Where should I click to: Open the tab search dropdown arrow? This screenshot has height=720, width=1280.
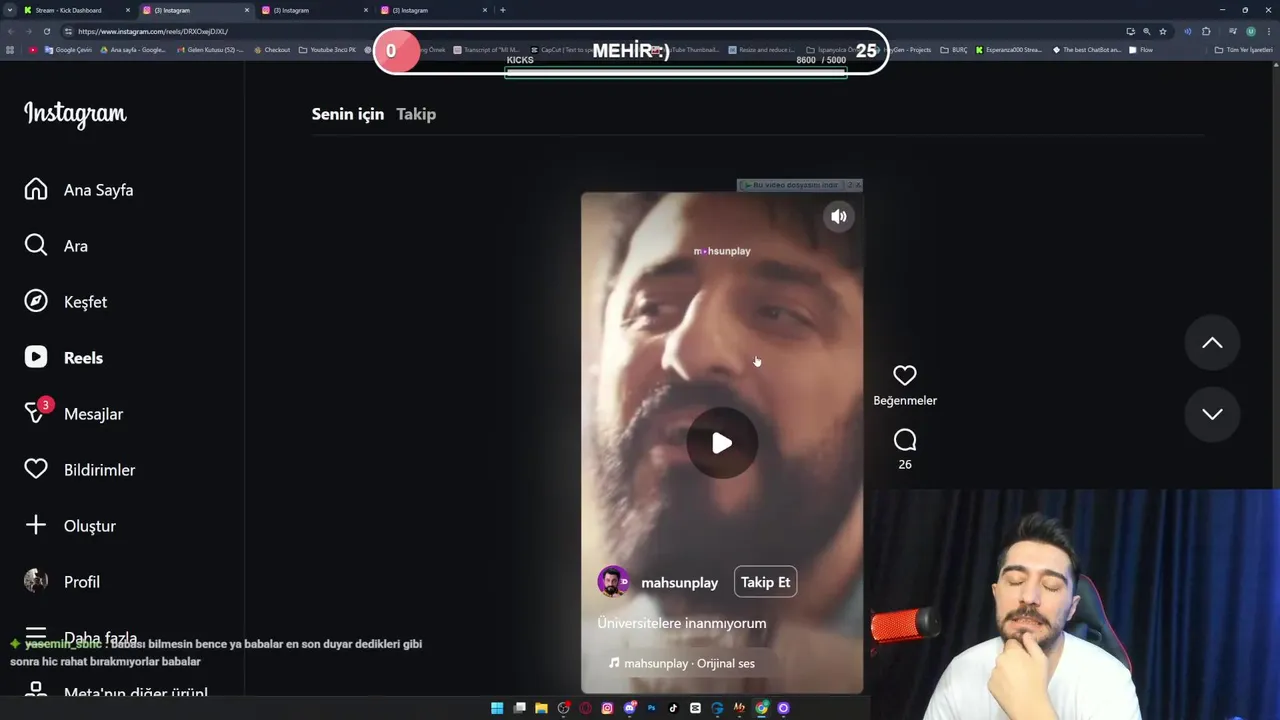(9, 10)
